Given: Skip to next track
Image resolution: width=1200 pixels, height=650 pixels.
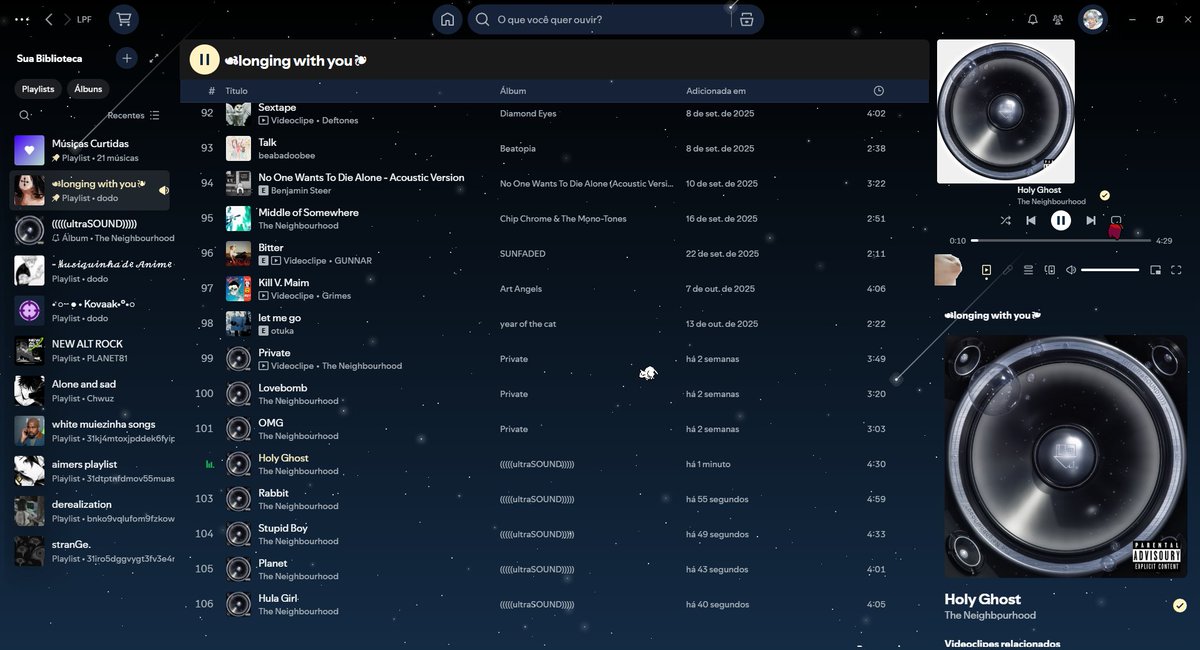Looking at the screenshot, I should (x=1091, y=220).
